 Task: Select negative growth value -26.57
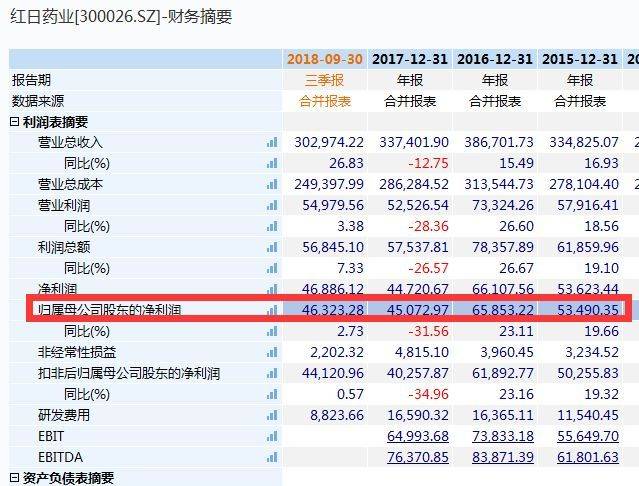[x=428, y=268]
